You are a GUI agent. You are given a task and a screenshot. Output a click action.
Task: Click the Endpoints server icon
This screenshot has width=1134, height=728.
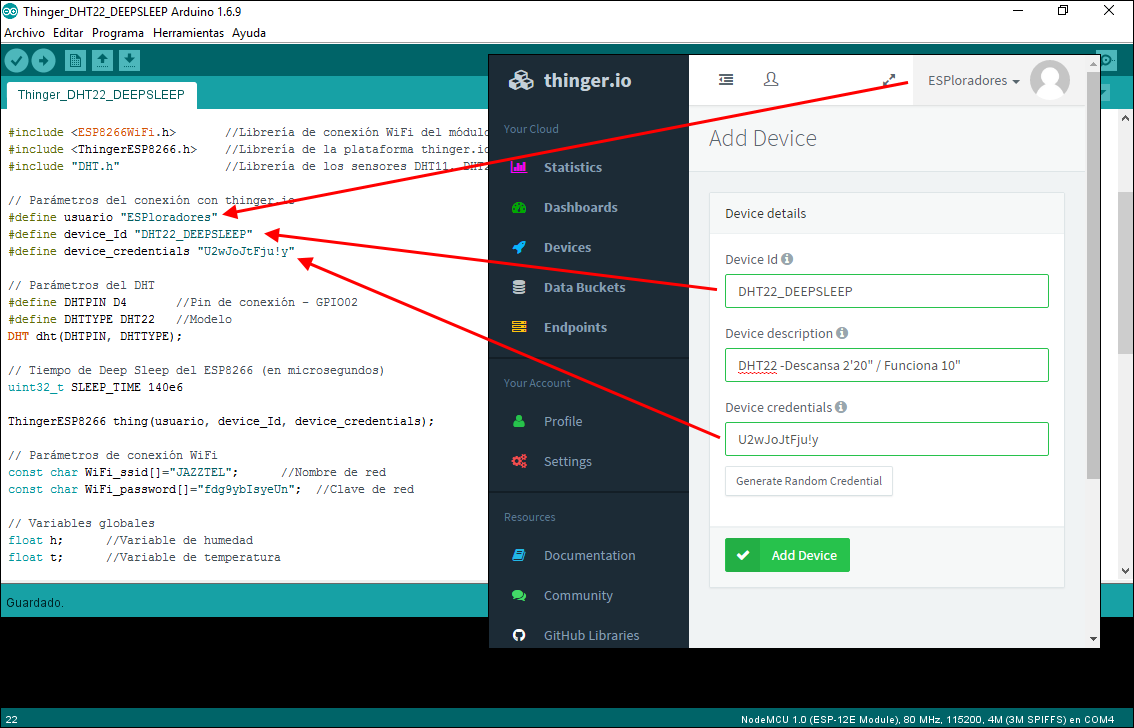pos(519,327)
